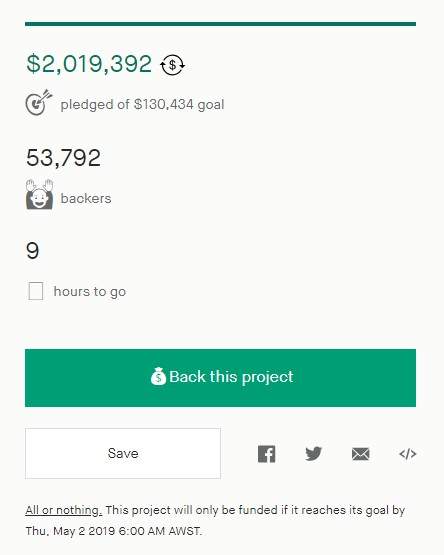Click the green funding progress bar
444x555 pixels.
(x=220, y=24)
